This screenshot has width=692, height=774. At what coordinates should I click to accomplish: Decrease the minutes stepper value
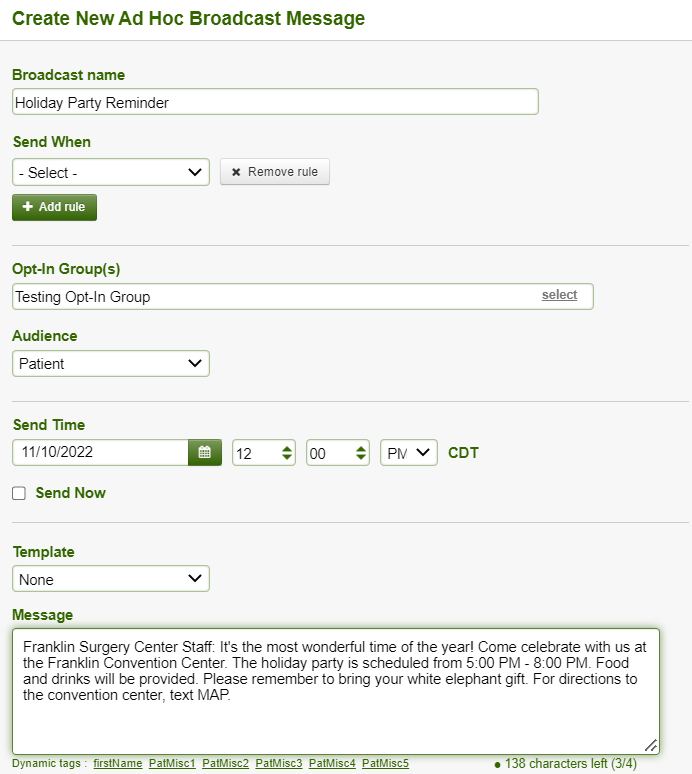coord(361,457)
